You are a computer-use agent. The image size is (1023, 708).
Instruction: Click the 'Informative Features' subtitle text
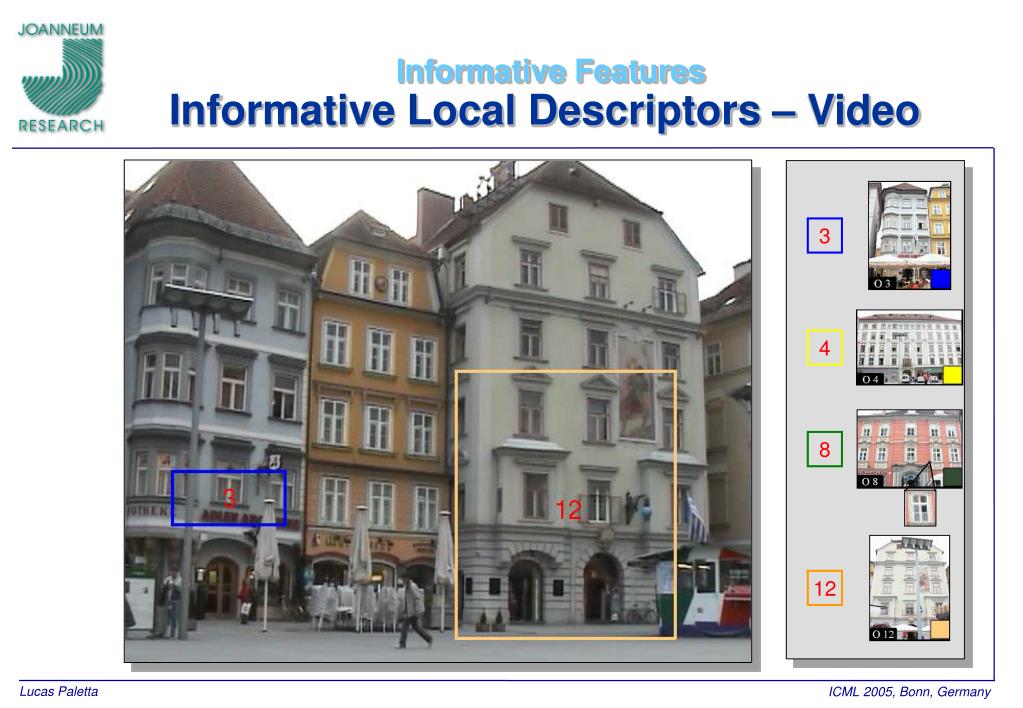pos(551,72)
